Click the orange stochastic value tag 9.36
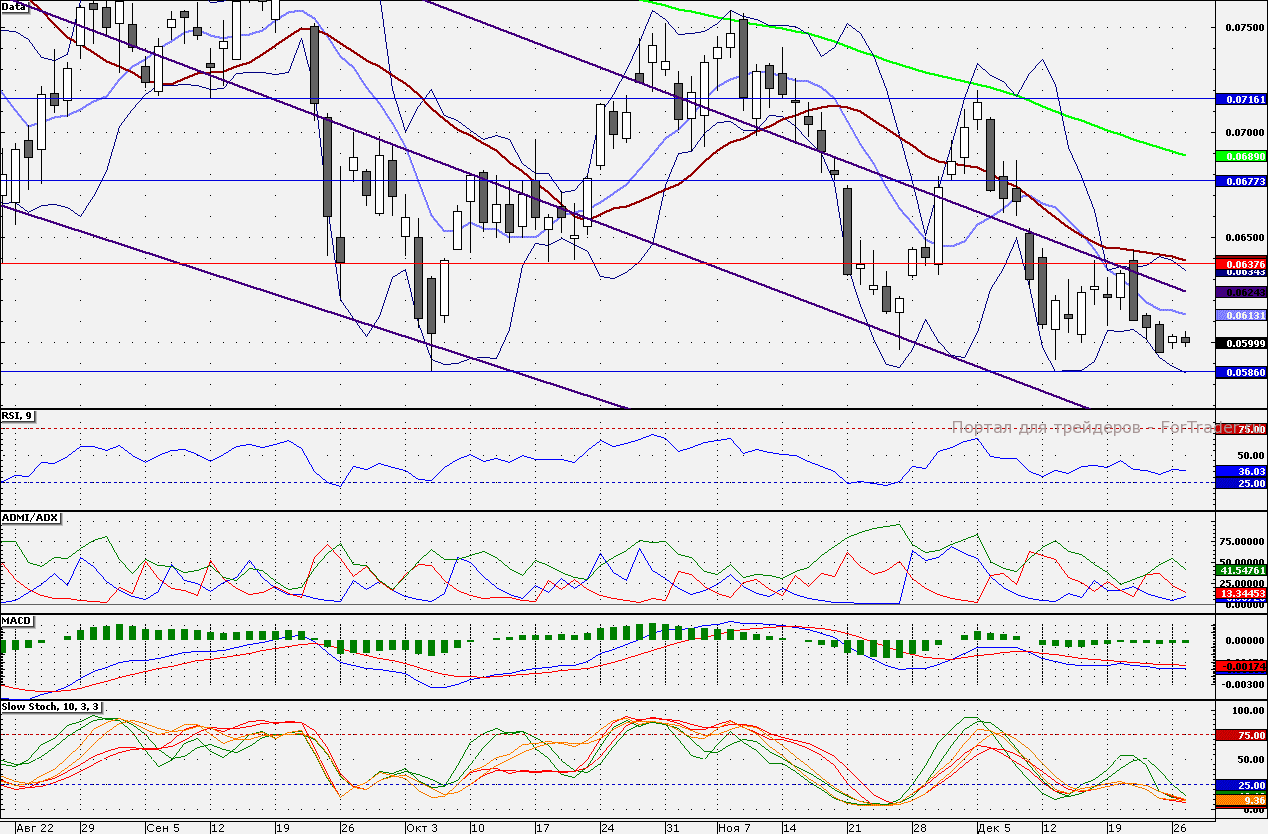 [1241, 801]
